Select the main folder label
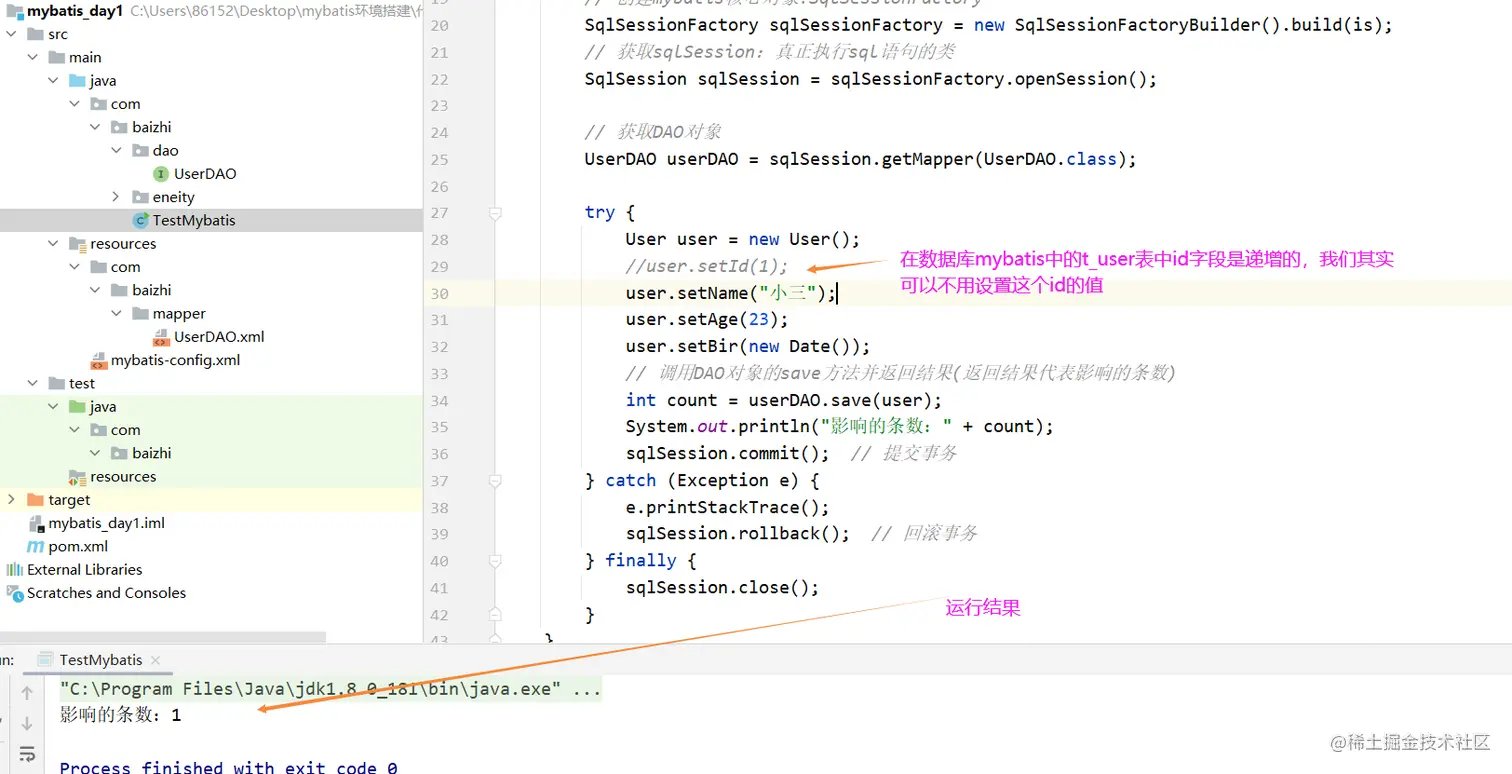 click(85, 58)
